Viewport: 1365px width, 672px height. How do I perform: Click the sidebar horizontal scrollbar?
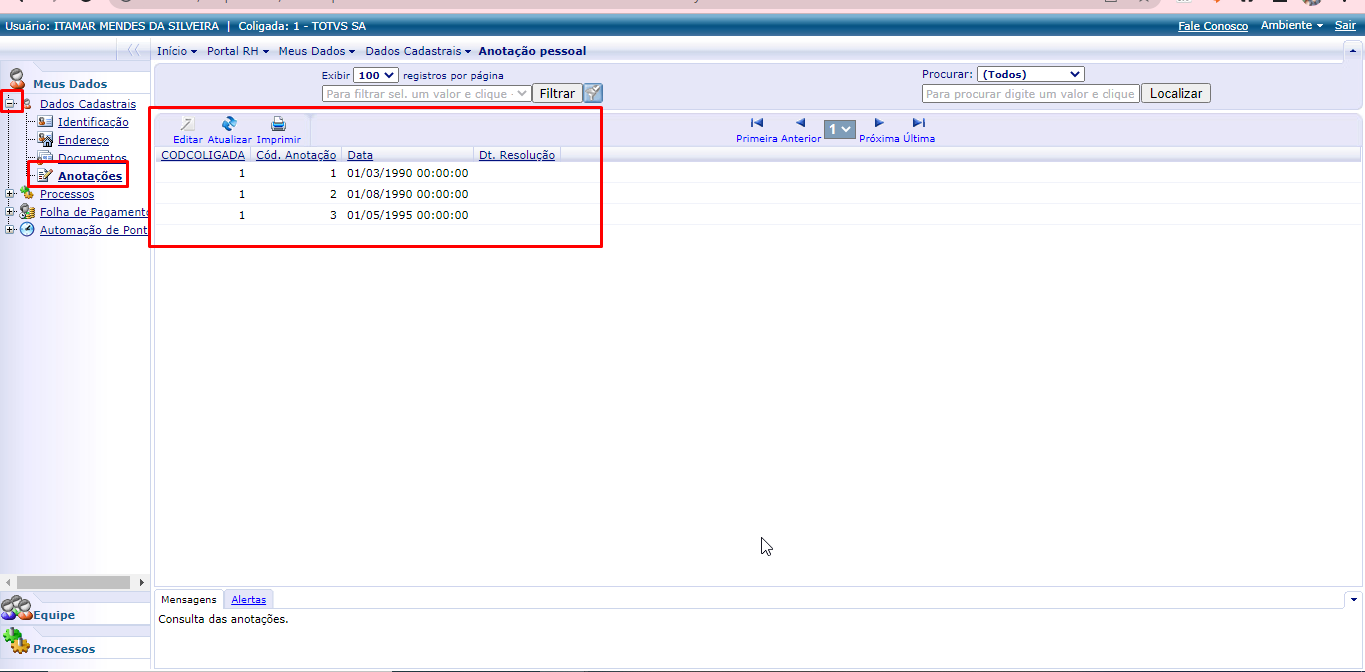click(74, 582)
